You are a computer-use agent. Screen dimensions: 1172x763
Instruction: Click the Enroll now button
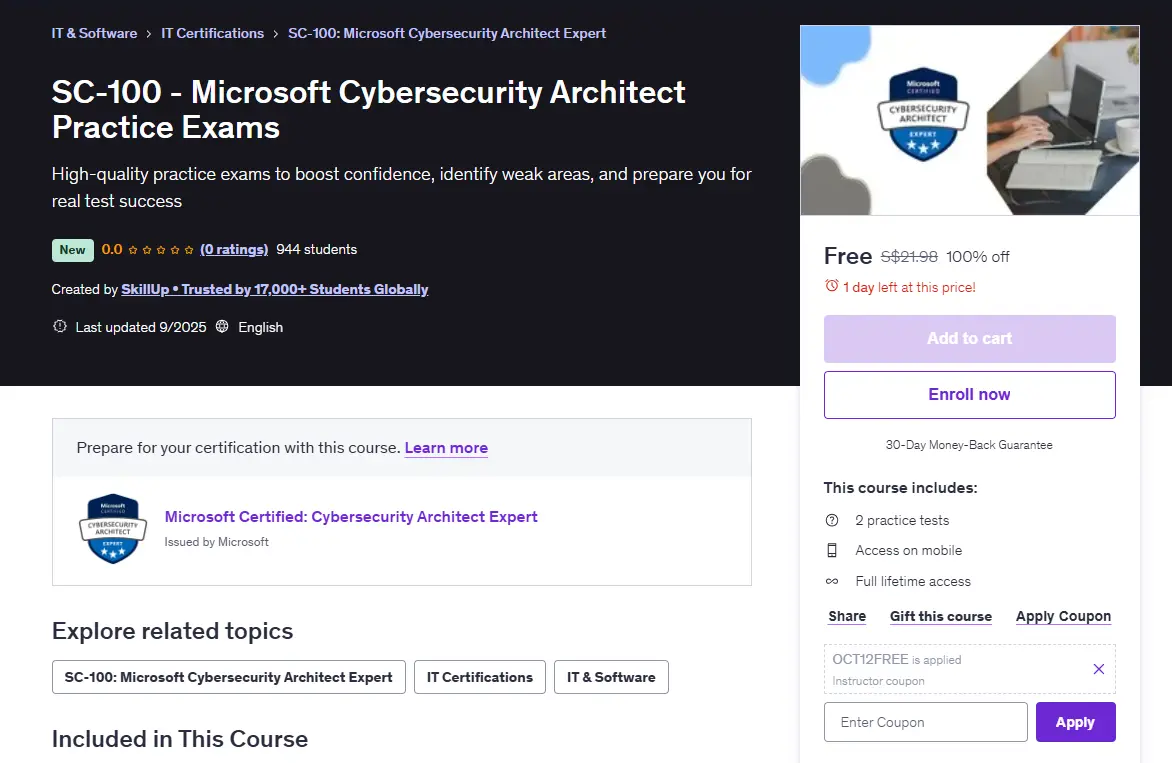[x=969, y=395]
